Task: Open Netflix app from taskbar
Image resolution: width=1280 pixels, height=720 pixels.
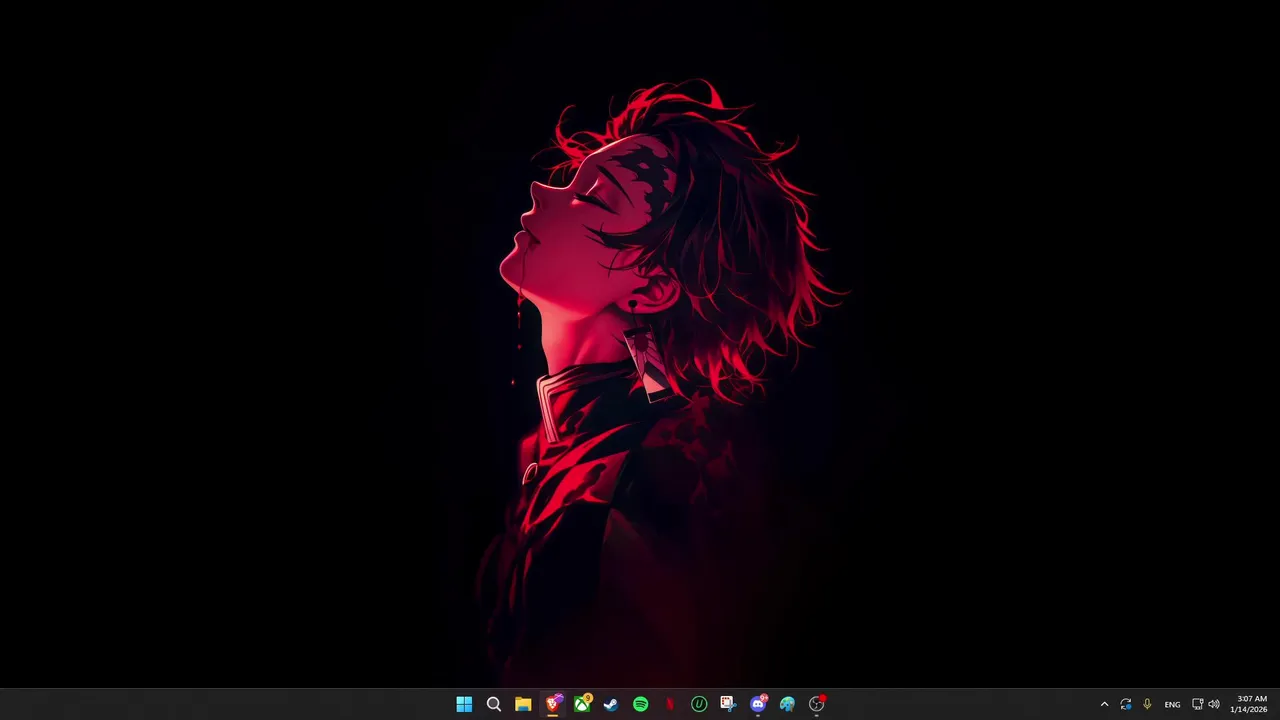Action: (670, 704)
